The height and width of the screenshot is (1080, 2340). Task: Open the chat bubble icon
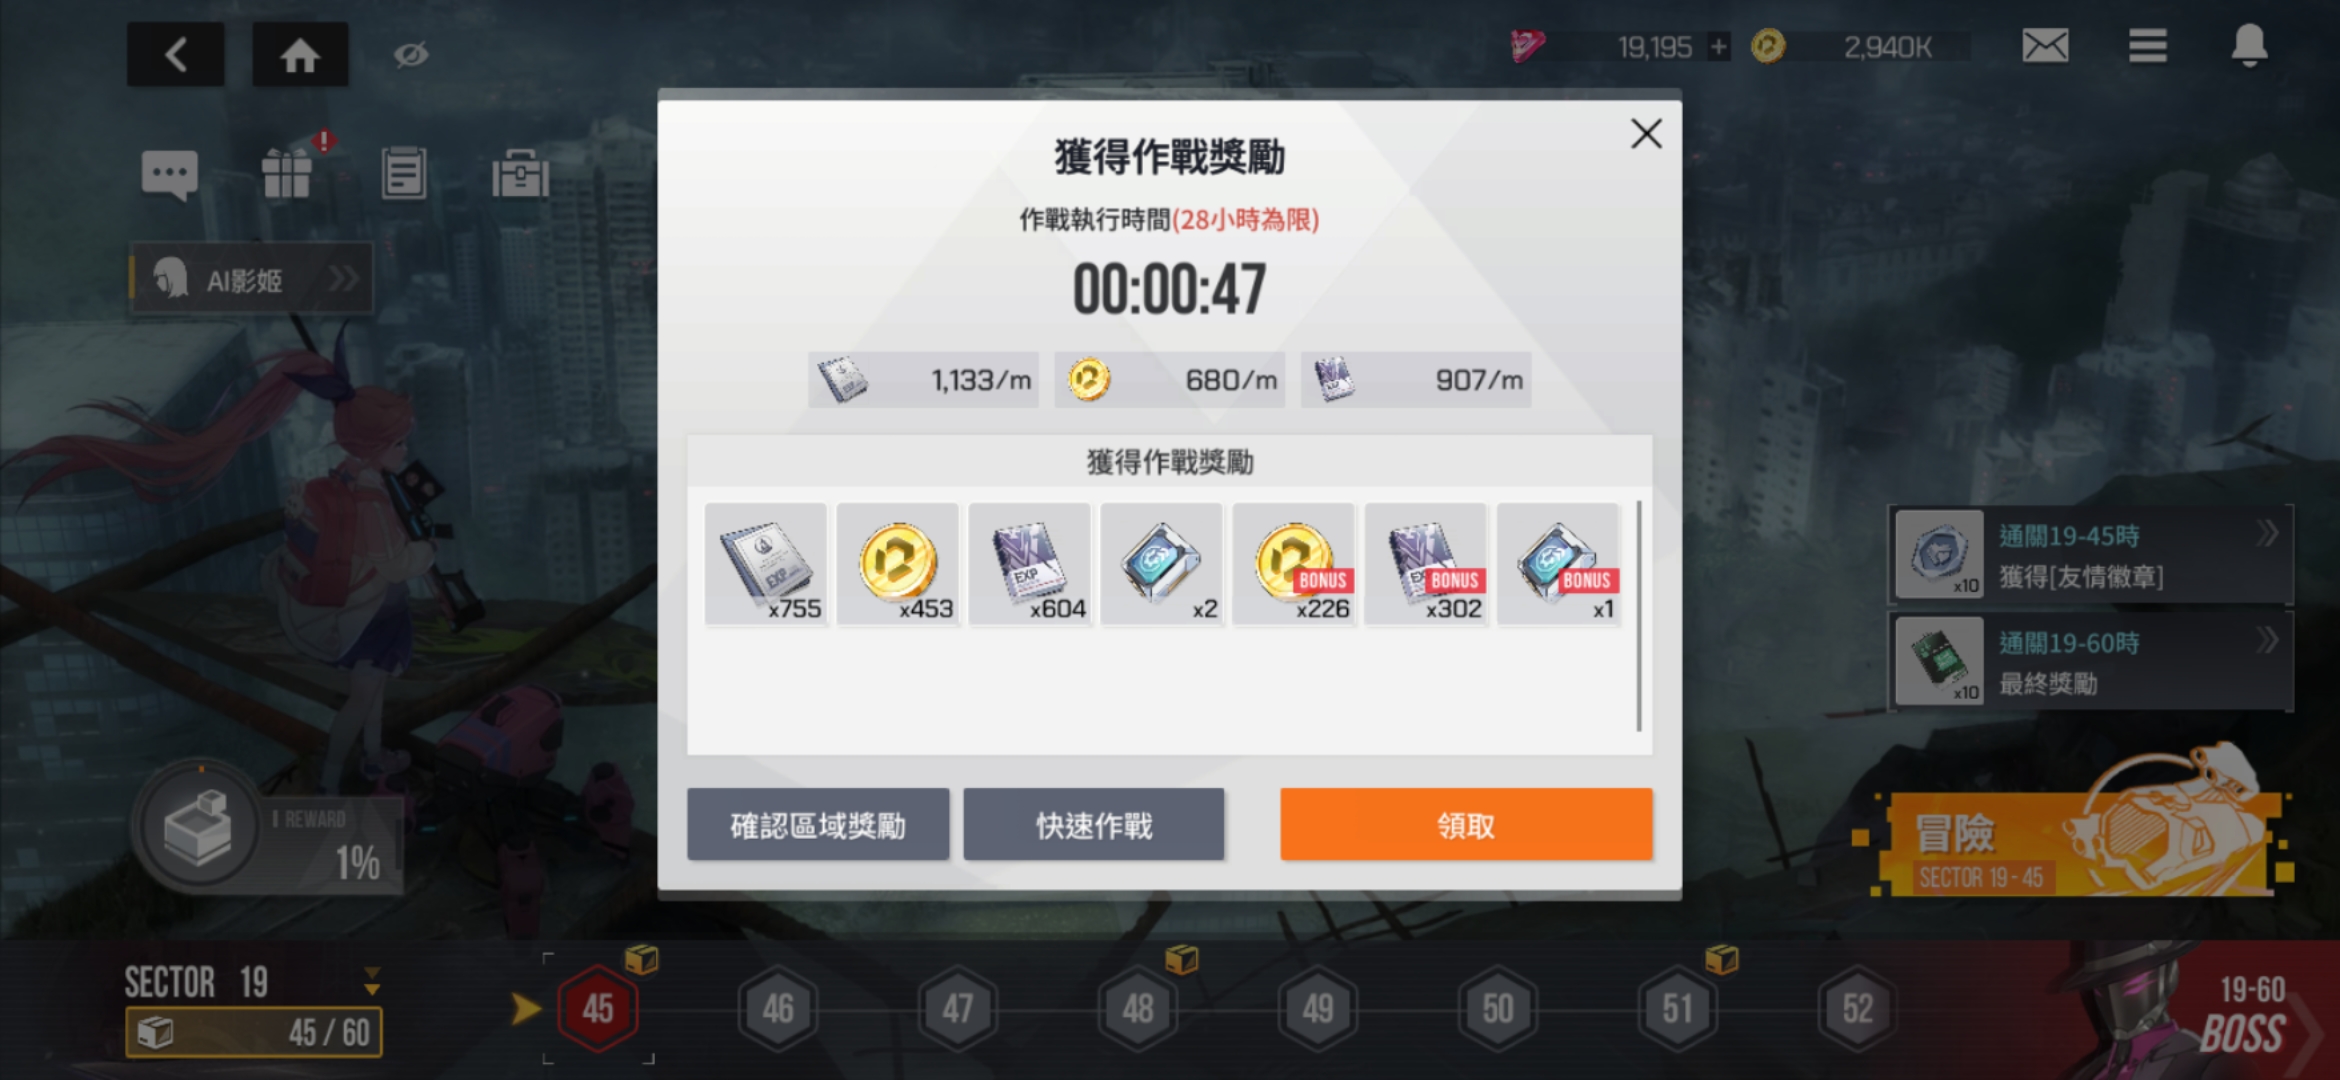click(x=169, y=175)
